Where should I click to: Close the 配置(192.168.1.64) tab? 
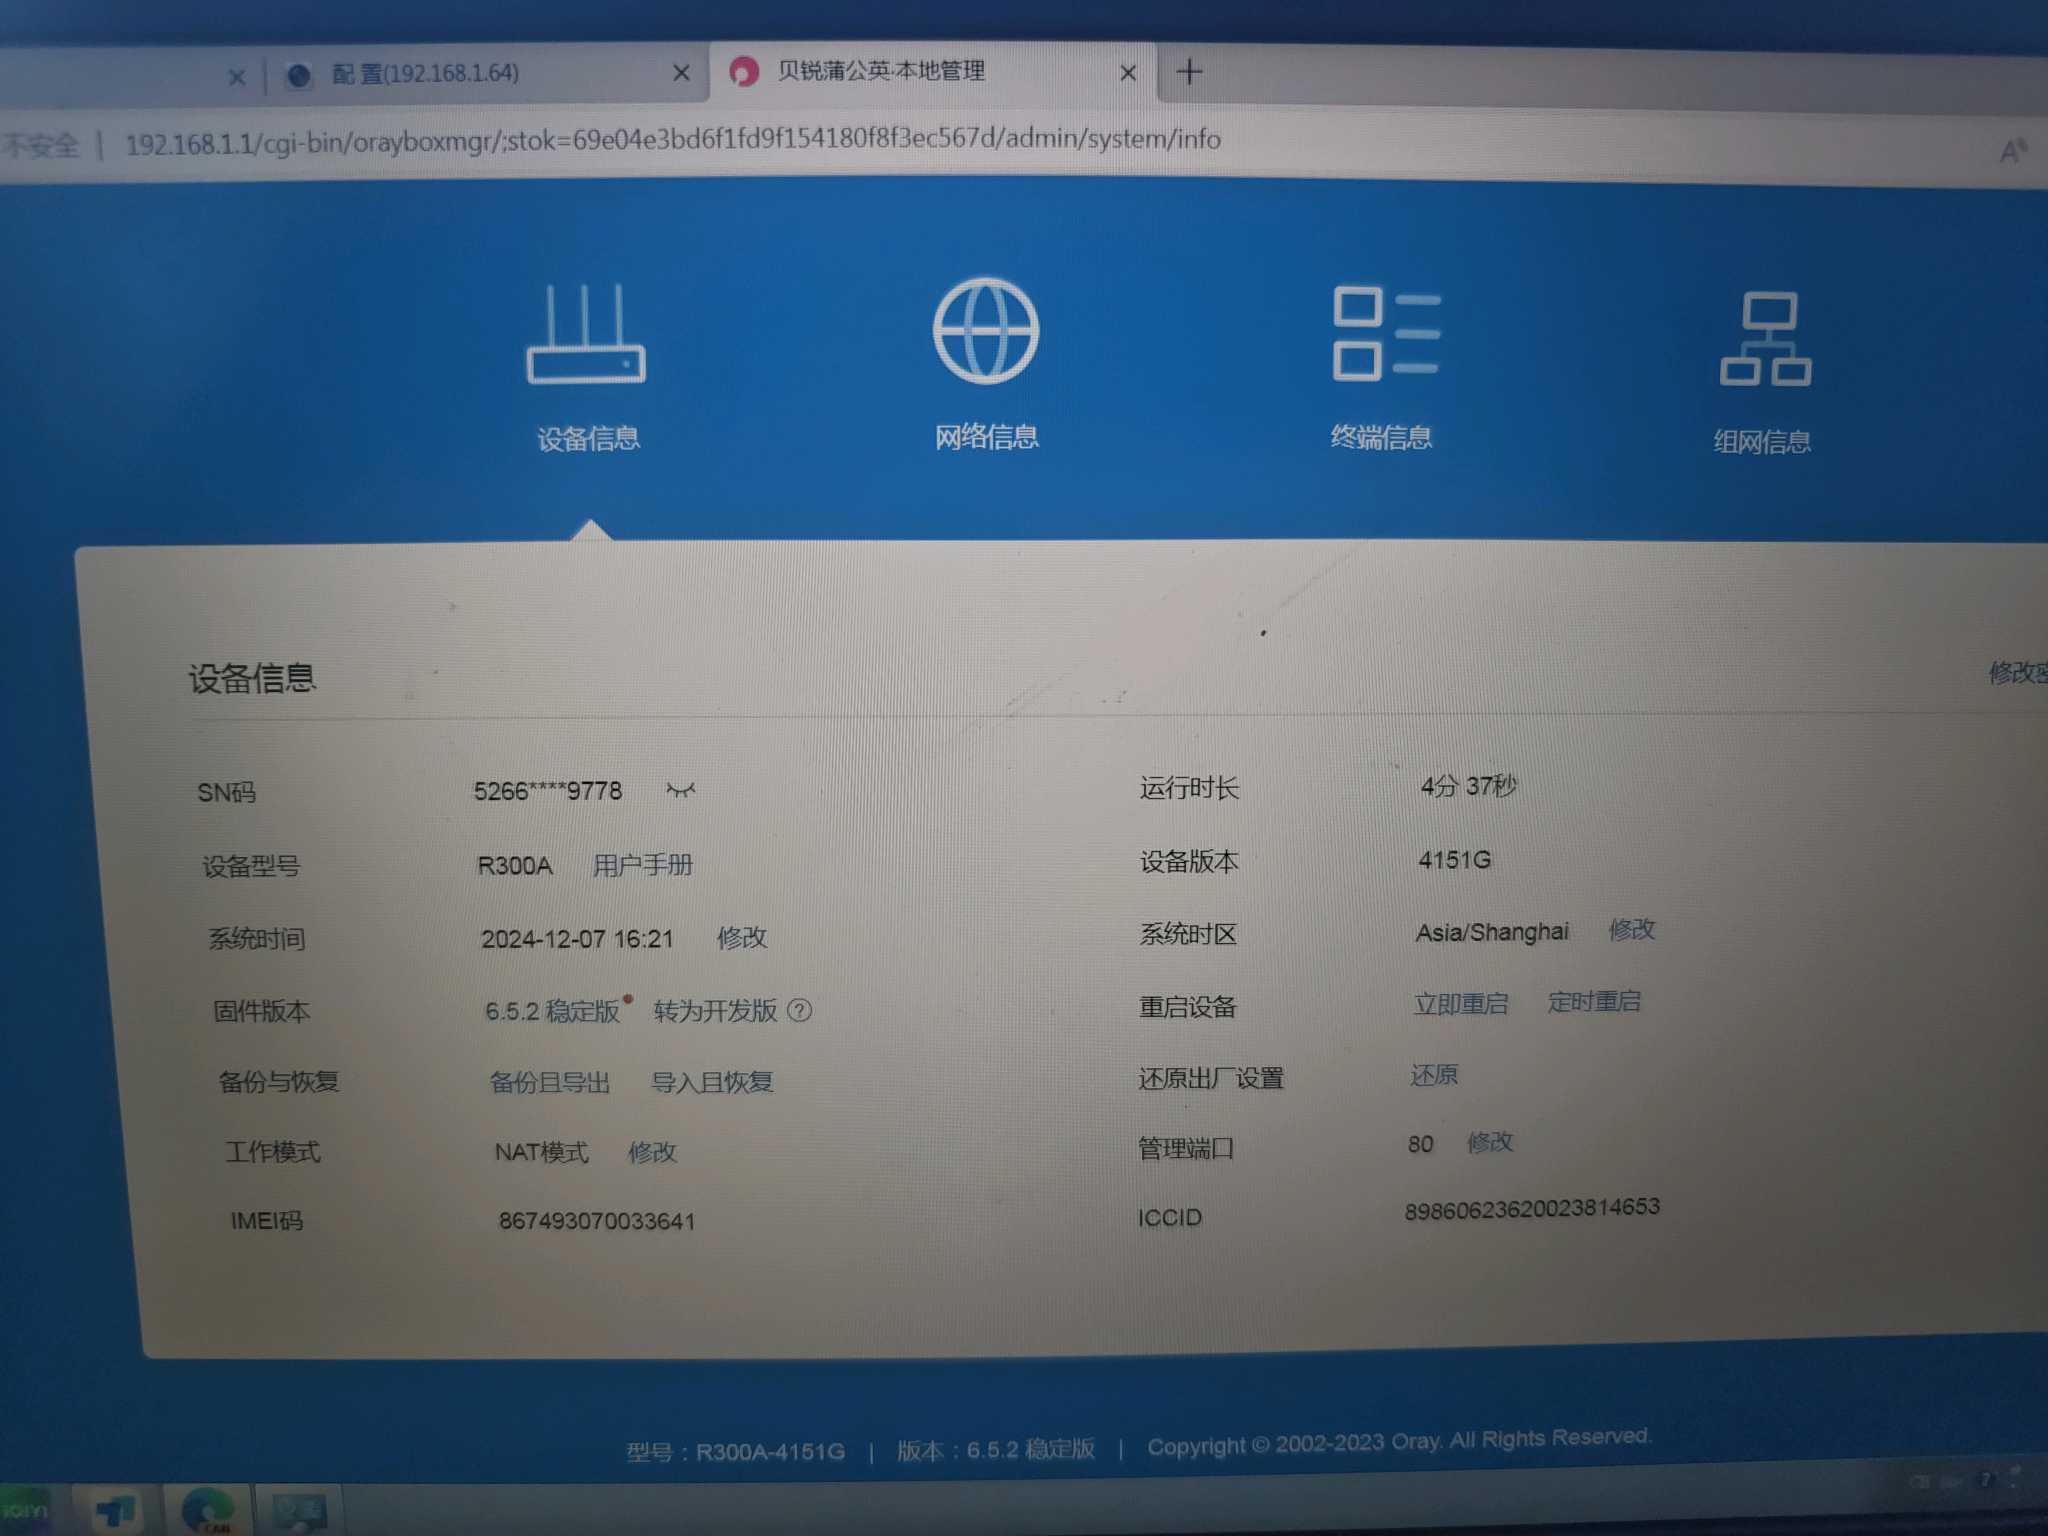click(x=681, y=73)
